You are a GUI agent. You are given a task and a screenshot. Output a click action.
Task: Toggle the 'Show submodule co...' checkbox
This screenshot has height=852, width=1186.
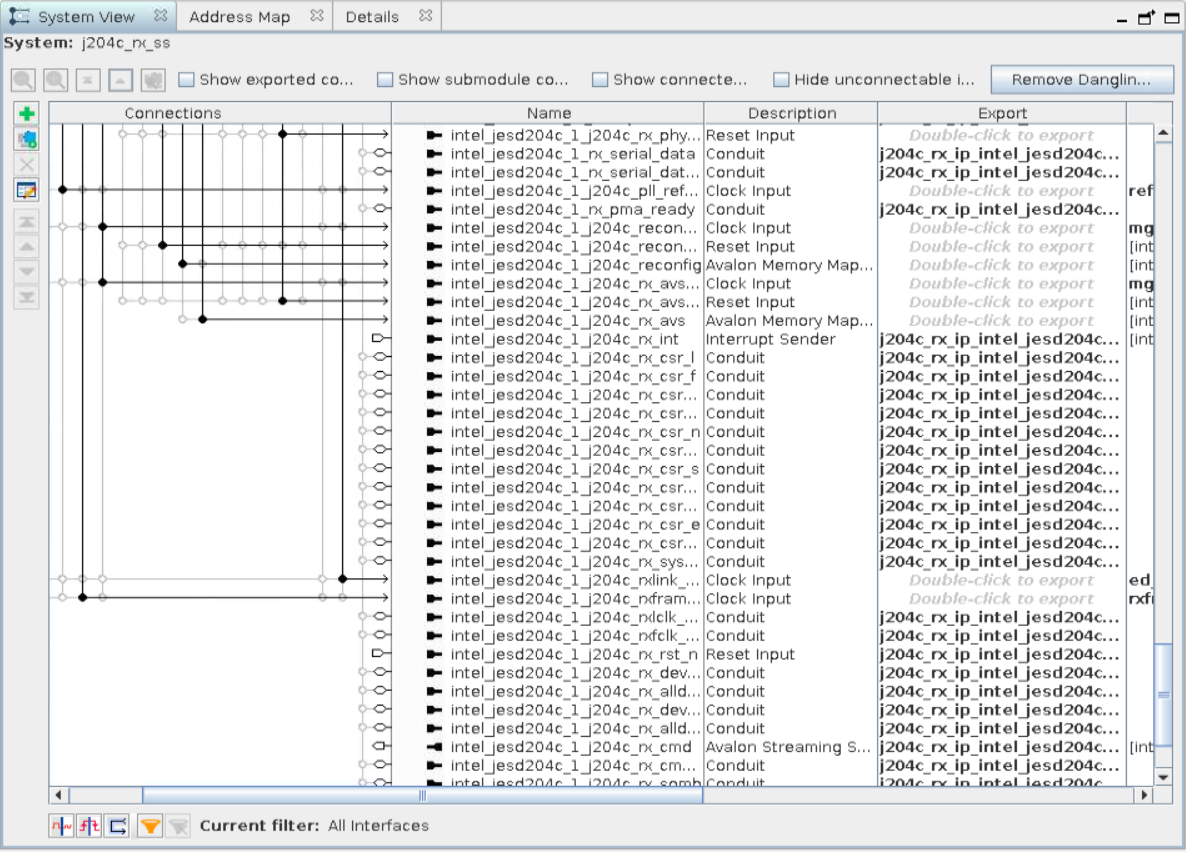[x=385, y=80]
